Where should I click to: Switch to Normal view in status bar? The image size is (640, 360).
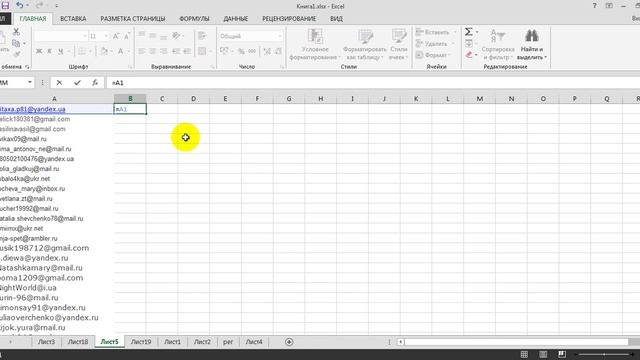[x=524, y=354]
